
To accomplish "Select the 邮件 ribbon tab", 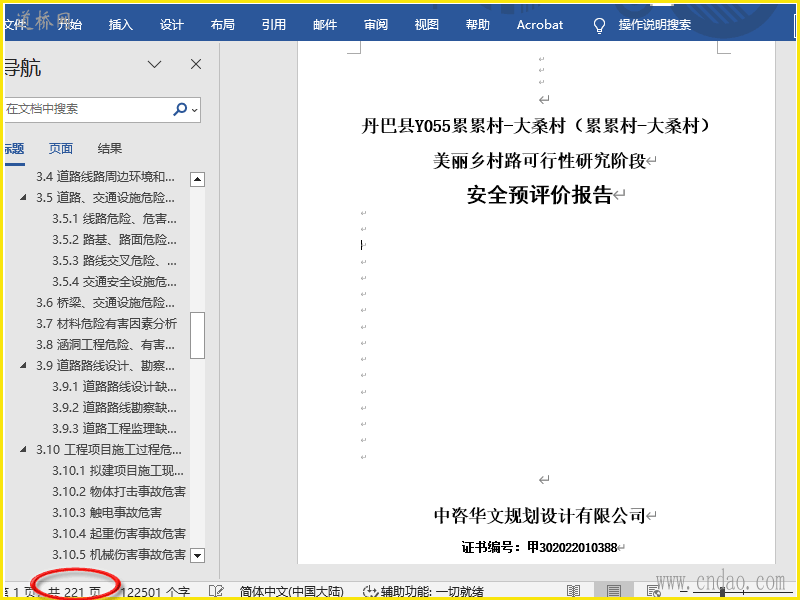I will [325, 24].
